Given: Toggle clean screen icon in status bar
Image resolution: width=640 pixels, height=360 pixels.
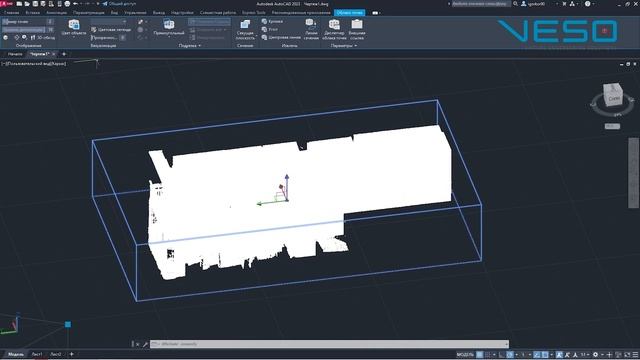Looking at the screenshot, I should coord(627,354).
